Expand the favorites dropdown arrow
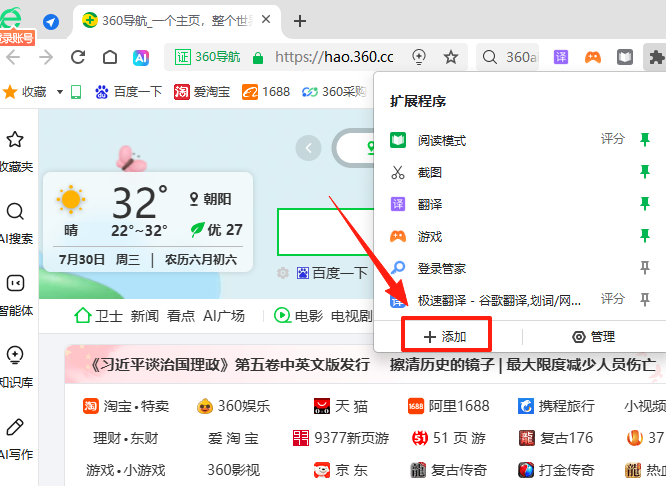 pyautogui.click(x=60, y=92)
